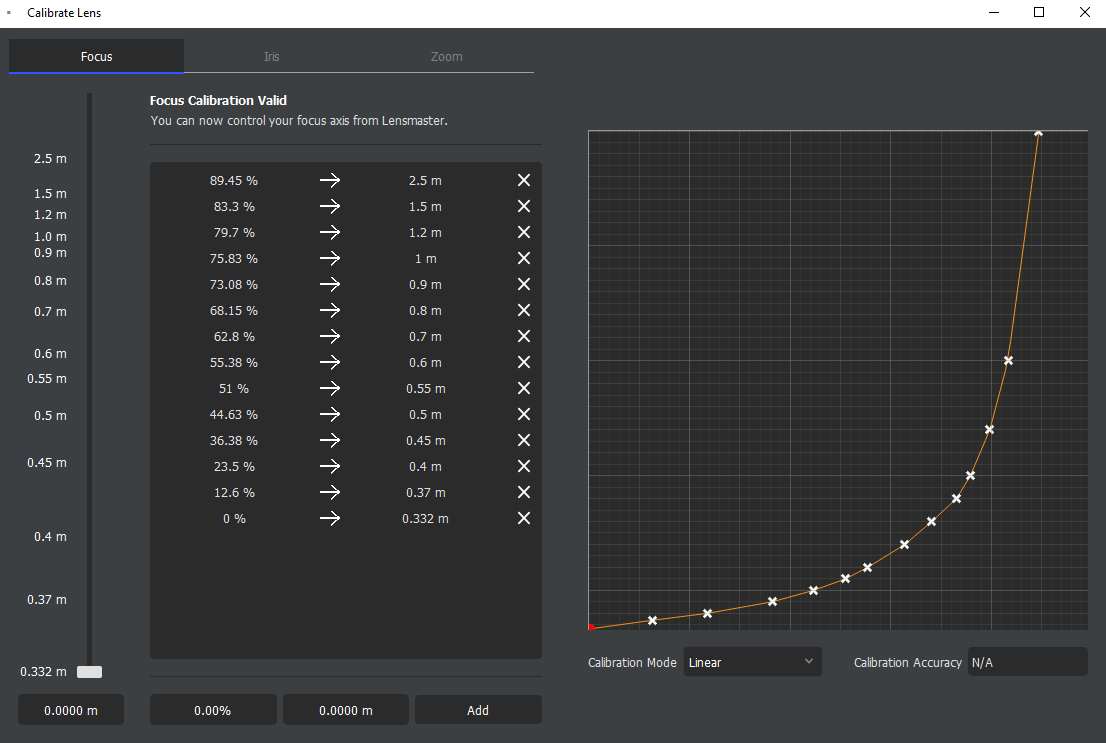Click the 0.00% percentage input field
Image resolution: width=1106 pixels, height=743 pixels.
pyautogui.click(x=212, y=711)
